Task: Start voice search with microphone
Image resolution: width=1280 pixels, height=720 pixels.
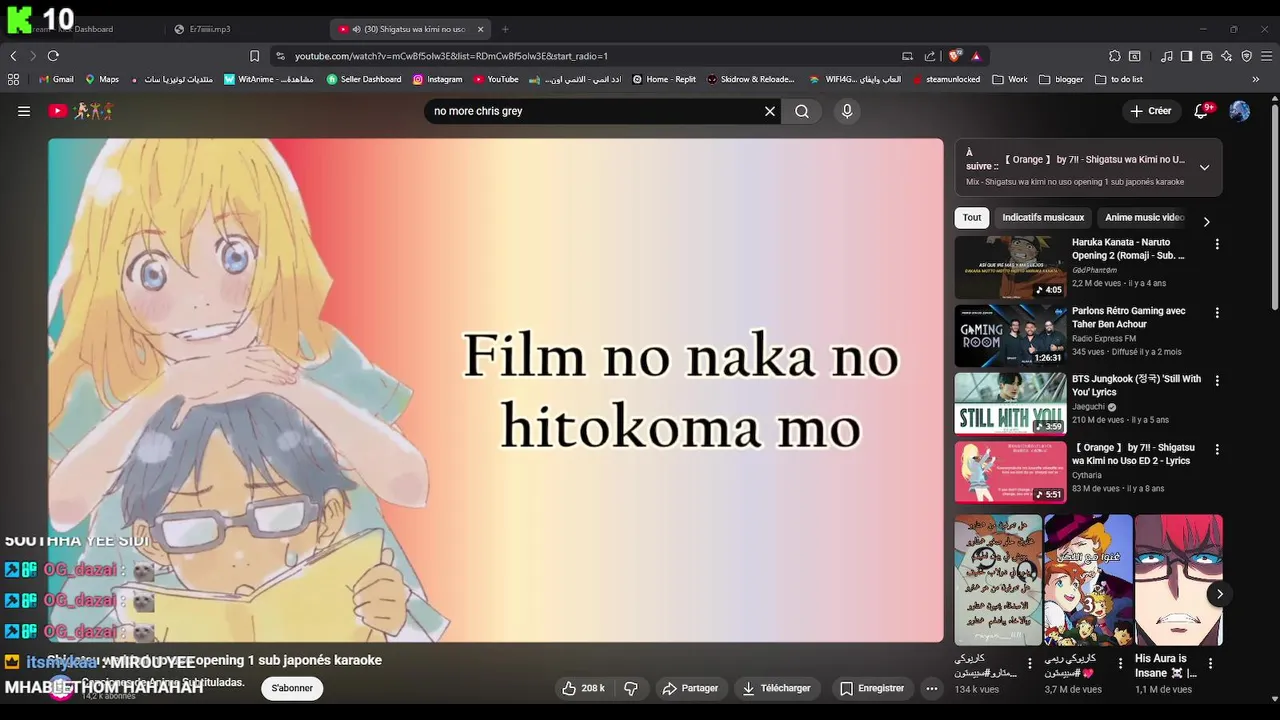Action: coord(847,111)
